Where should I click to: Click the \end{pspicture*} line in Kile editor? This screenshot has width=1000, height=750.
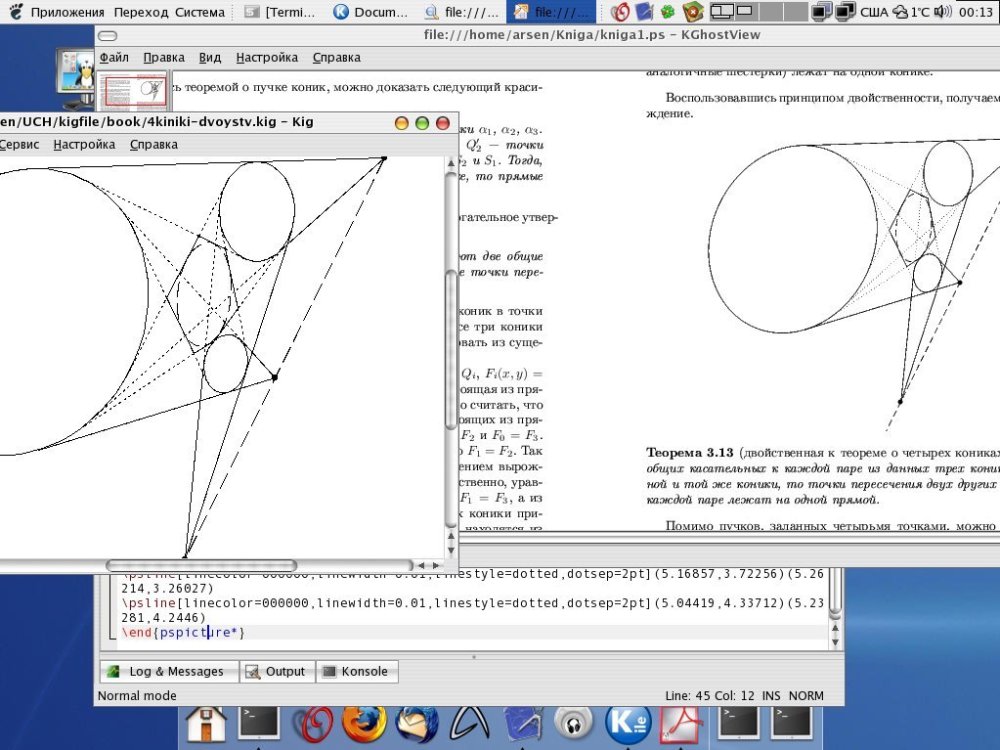pyautogui.click(x=183, y=633)
